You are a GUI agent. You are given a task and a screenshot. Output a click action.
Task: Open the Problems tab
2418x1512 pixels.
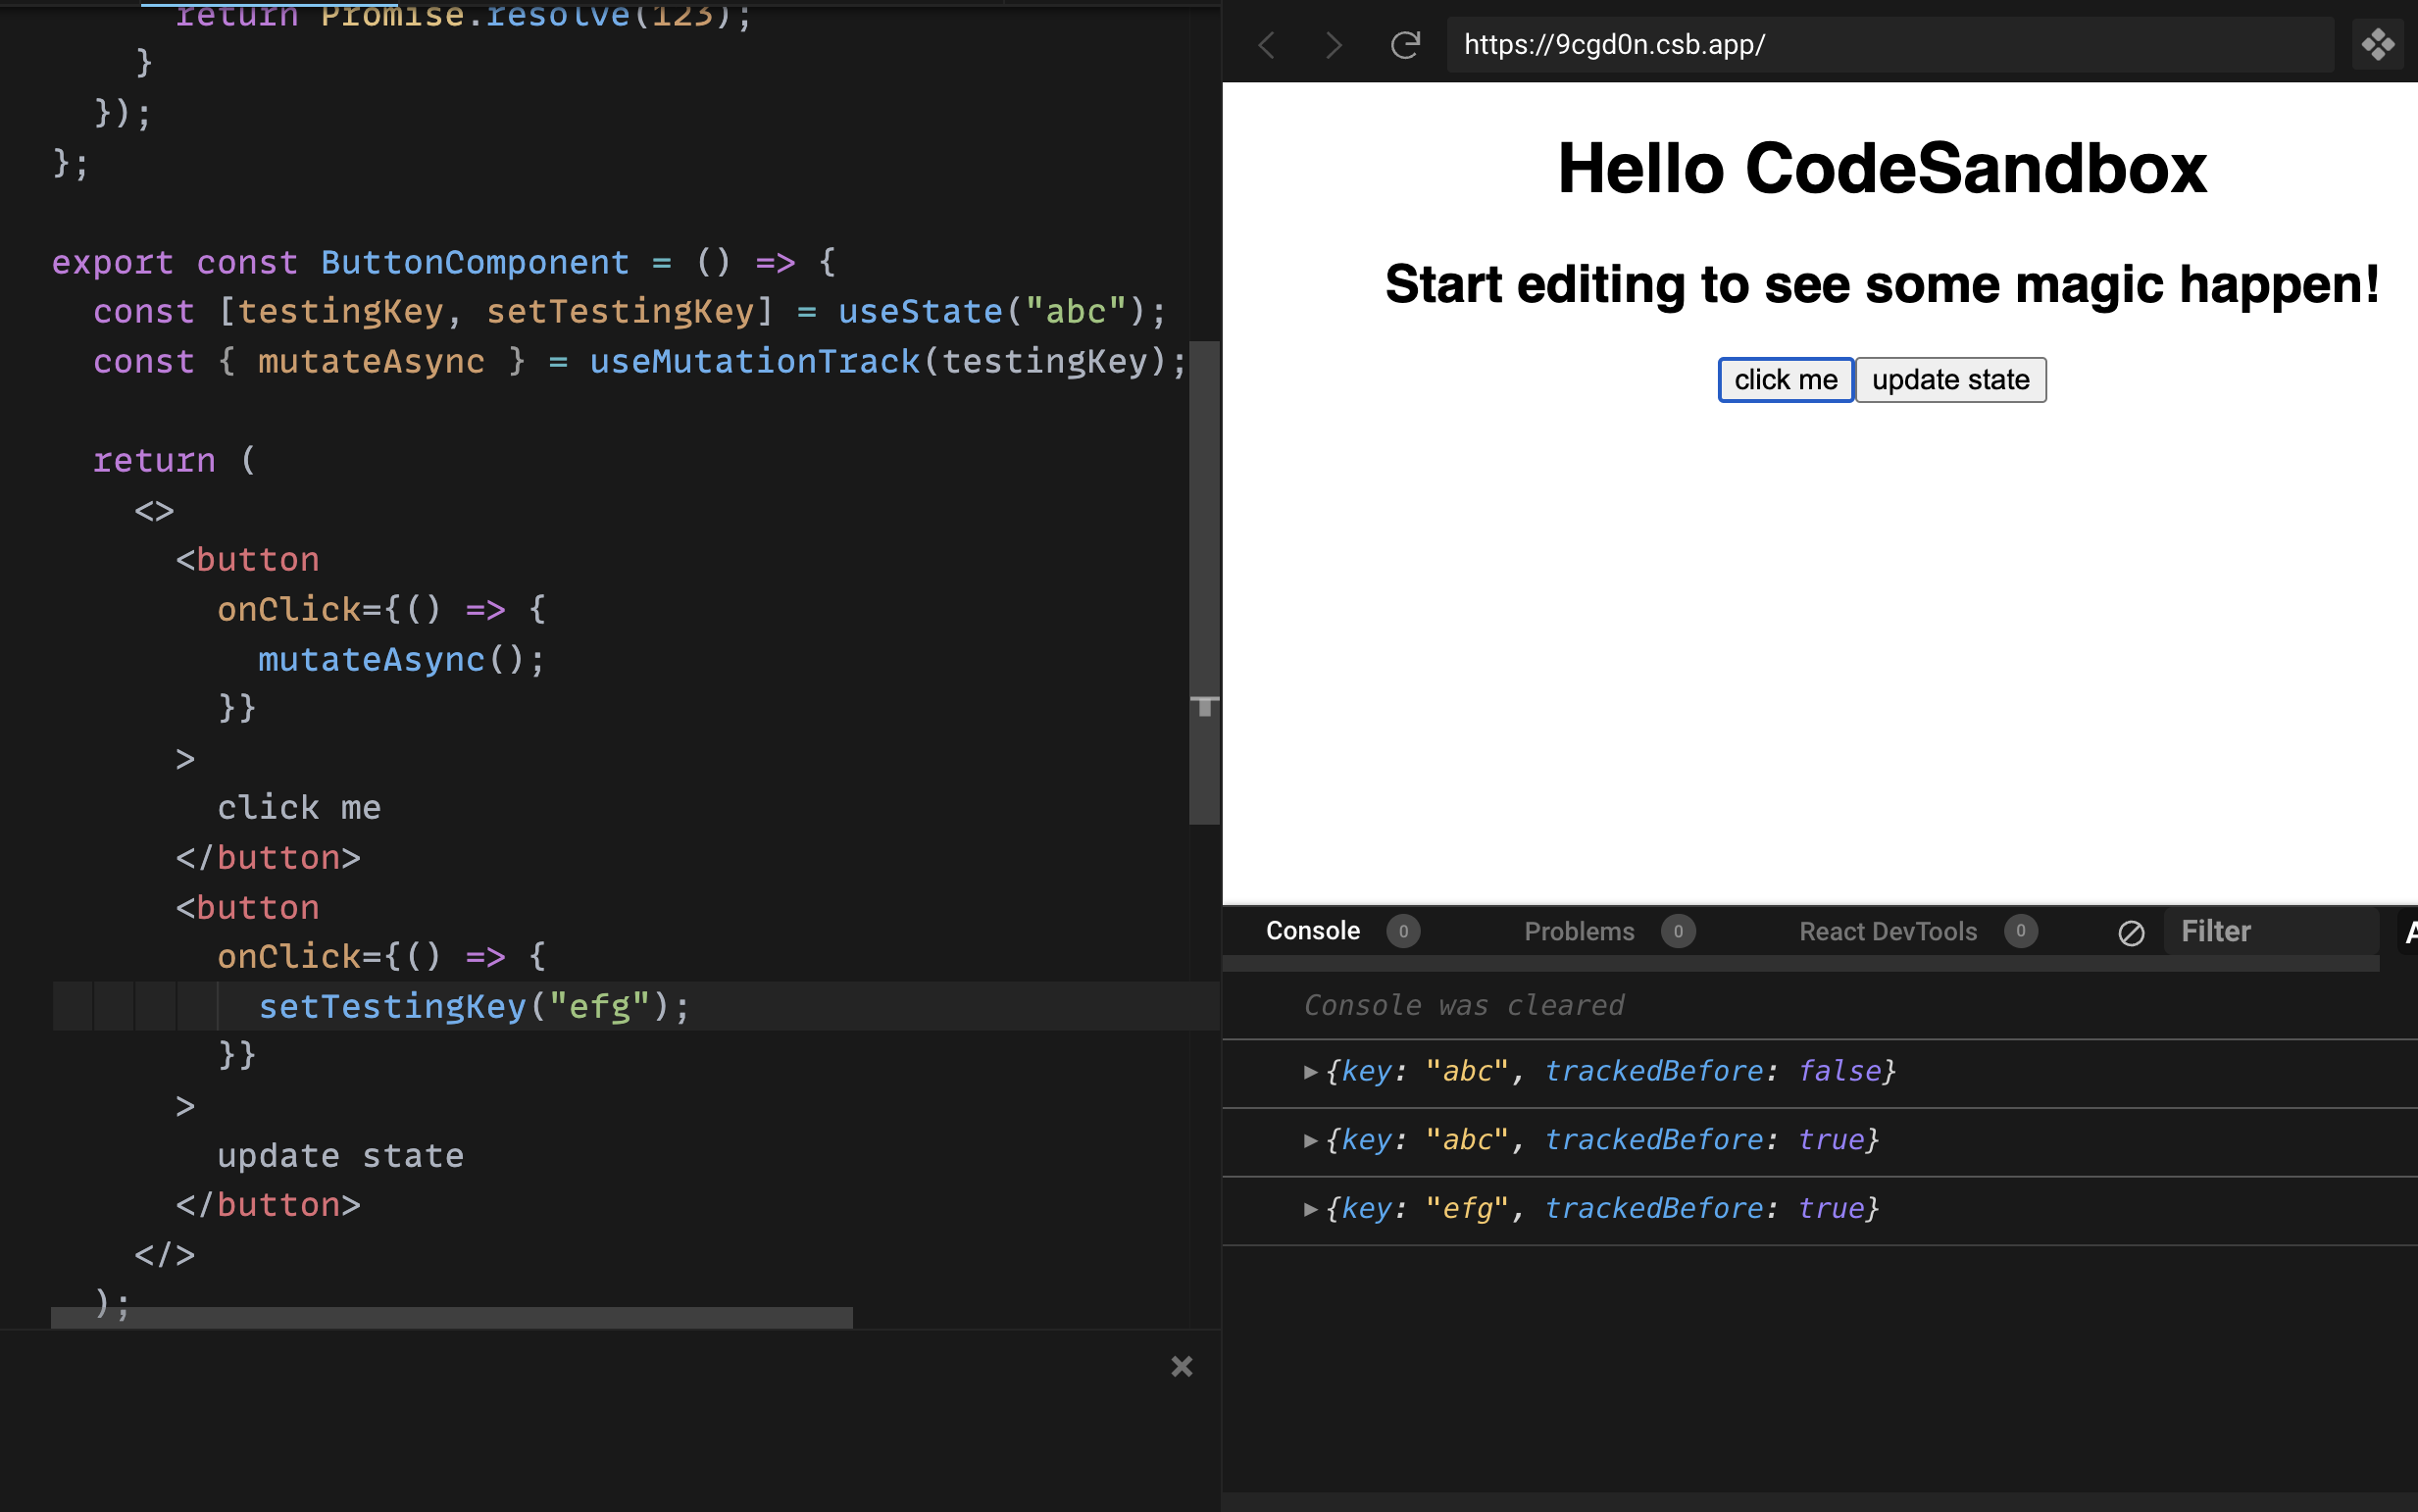coord(1578,932)
